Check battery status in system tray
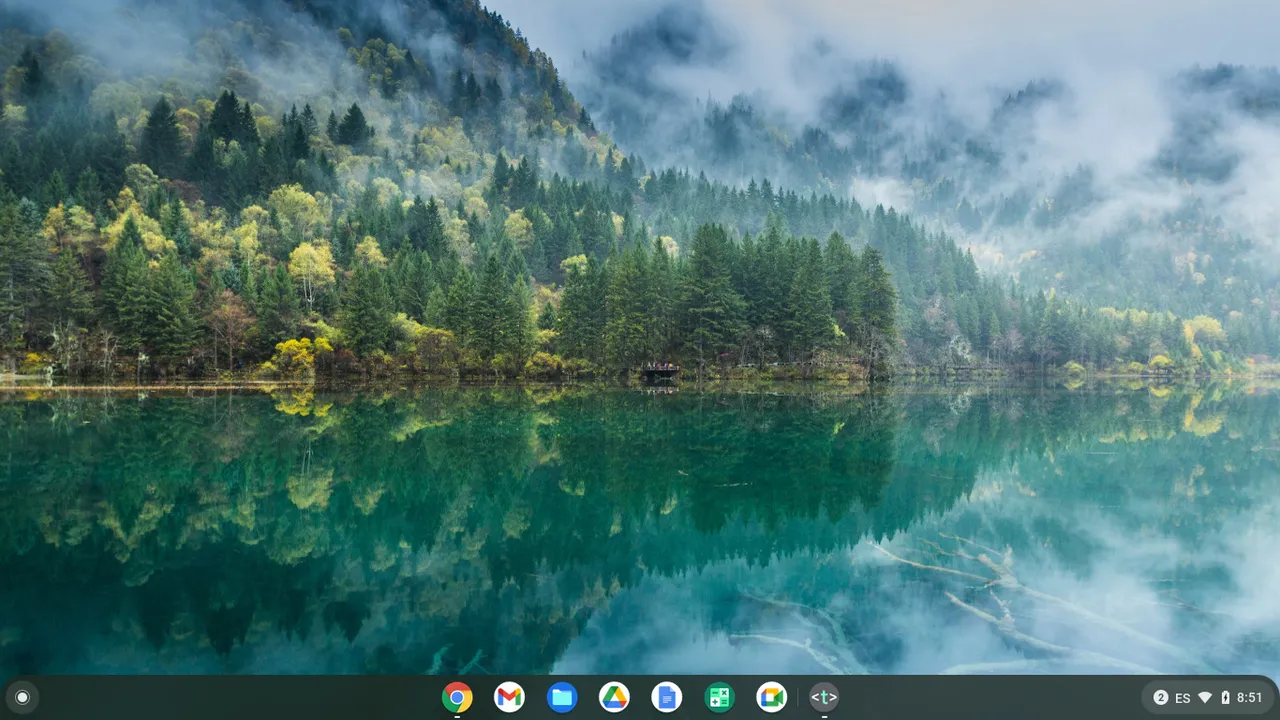 pos(1225,697)
